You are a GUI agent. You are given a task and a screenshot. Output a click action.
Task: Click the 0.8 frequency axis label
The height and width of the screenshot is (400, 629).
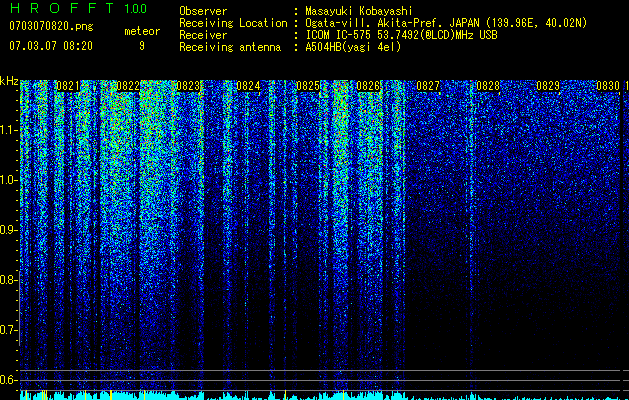[8, 280]
